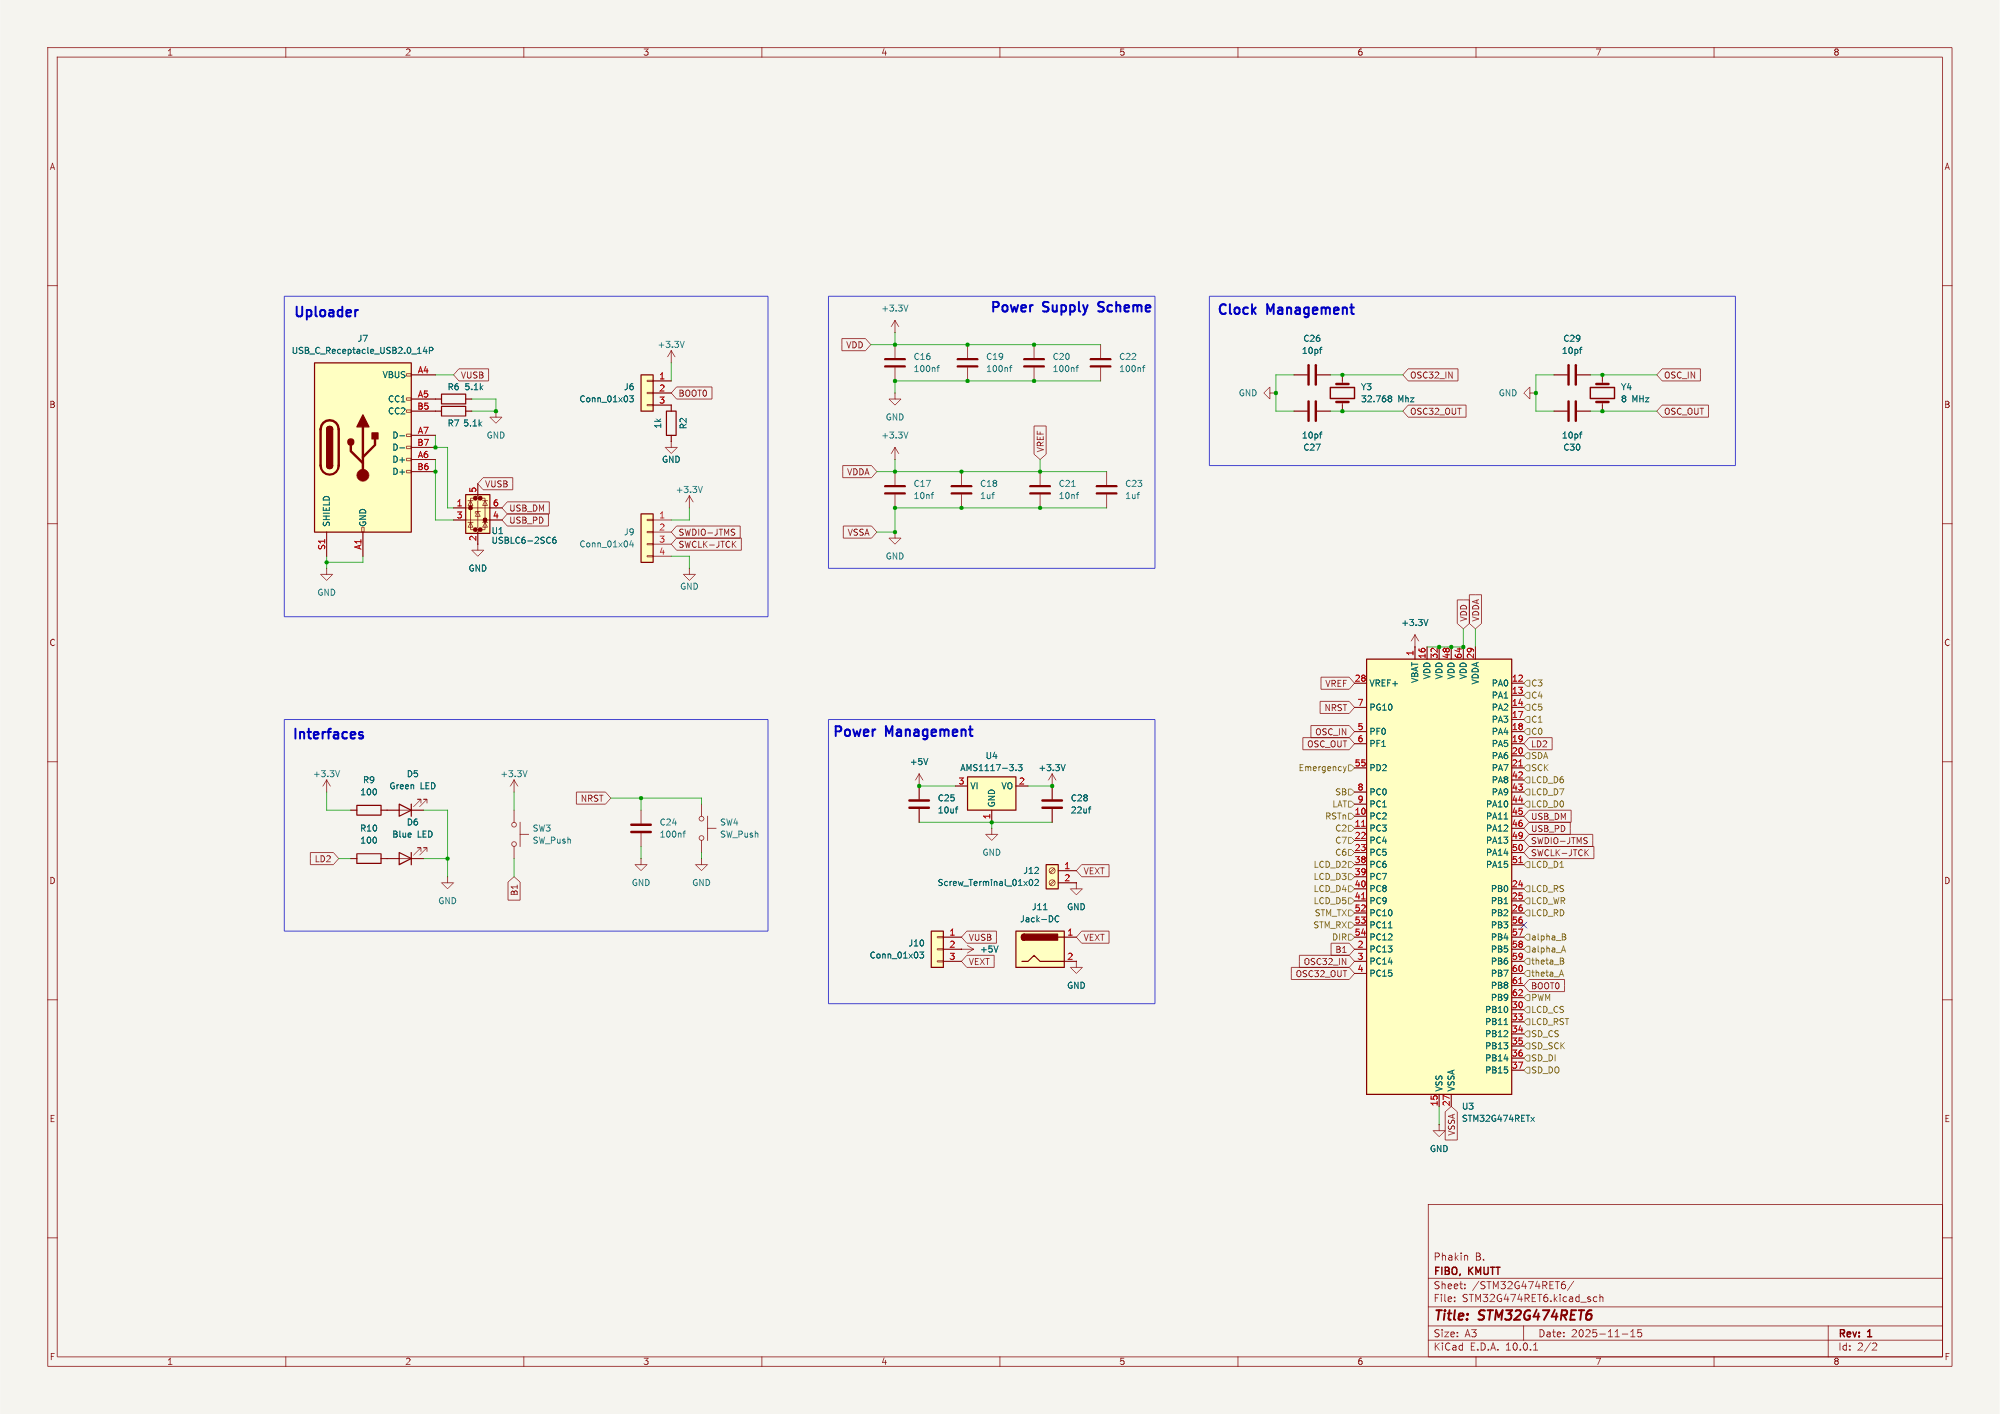Image resolution: width=2000 pixels, height=1414 pixels.
Task: Select the VEXT label beside screw terminal J12
Action: point(1093,871)
